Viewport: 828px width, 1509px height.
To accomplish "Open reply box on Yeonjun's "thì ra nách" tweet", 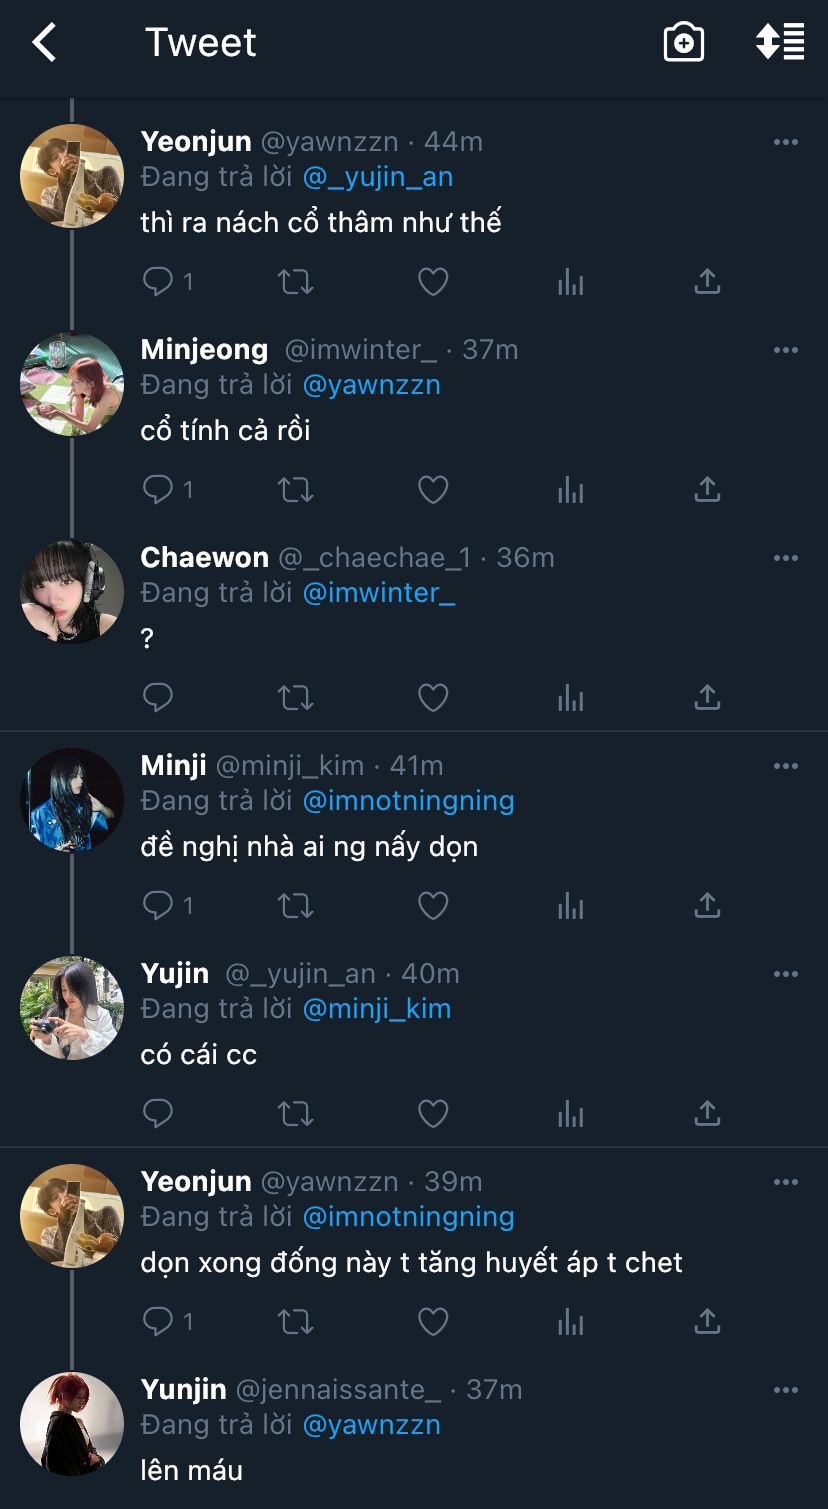I will click(x=158, y=281).
